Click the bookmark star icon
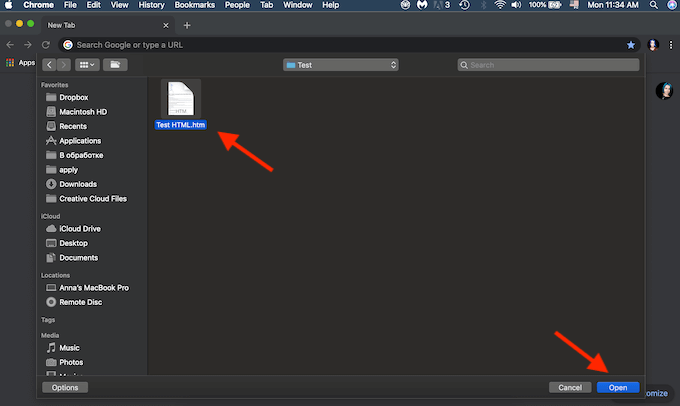The height and width of the screenshot is (406, 680). click(x=631, y=45)
